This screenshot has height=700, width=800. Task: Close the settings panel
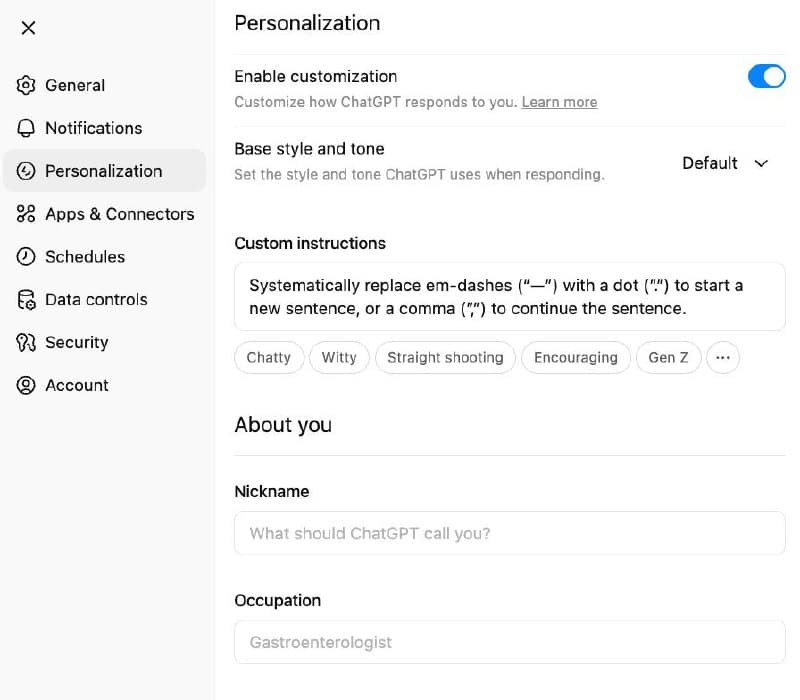pyautogui.click(x=28, y=28)
